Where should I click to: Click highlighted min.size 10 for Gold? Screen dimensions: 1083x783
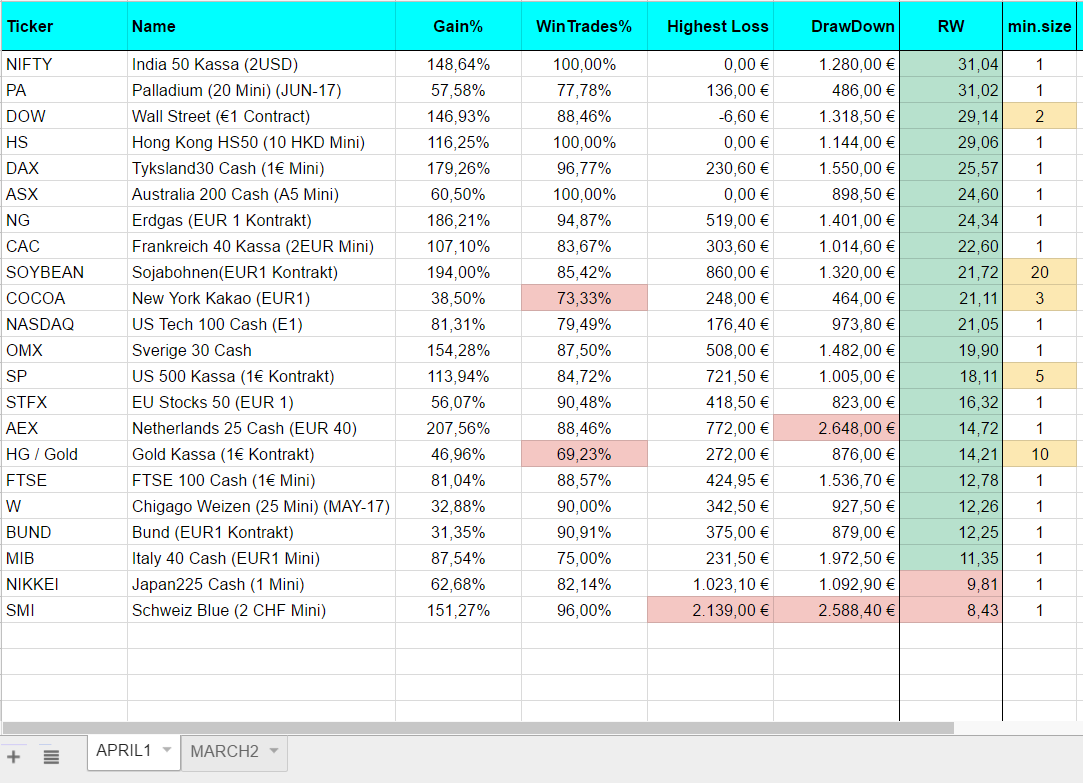pyautogui.click(x=1039, y=454)
